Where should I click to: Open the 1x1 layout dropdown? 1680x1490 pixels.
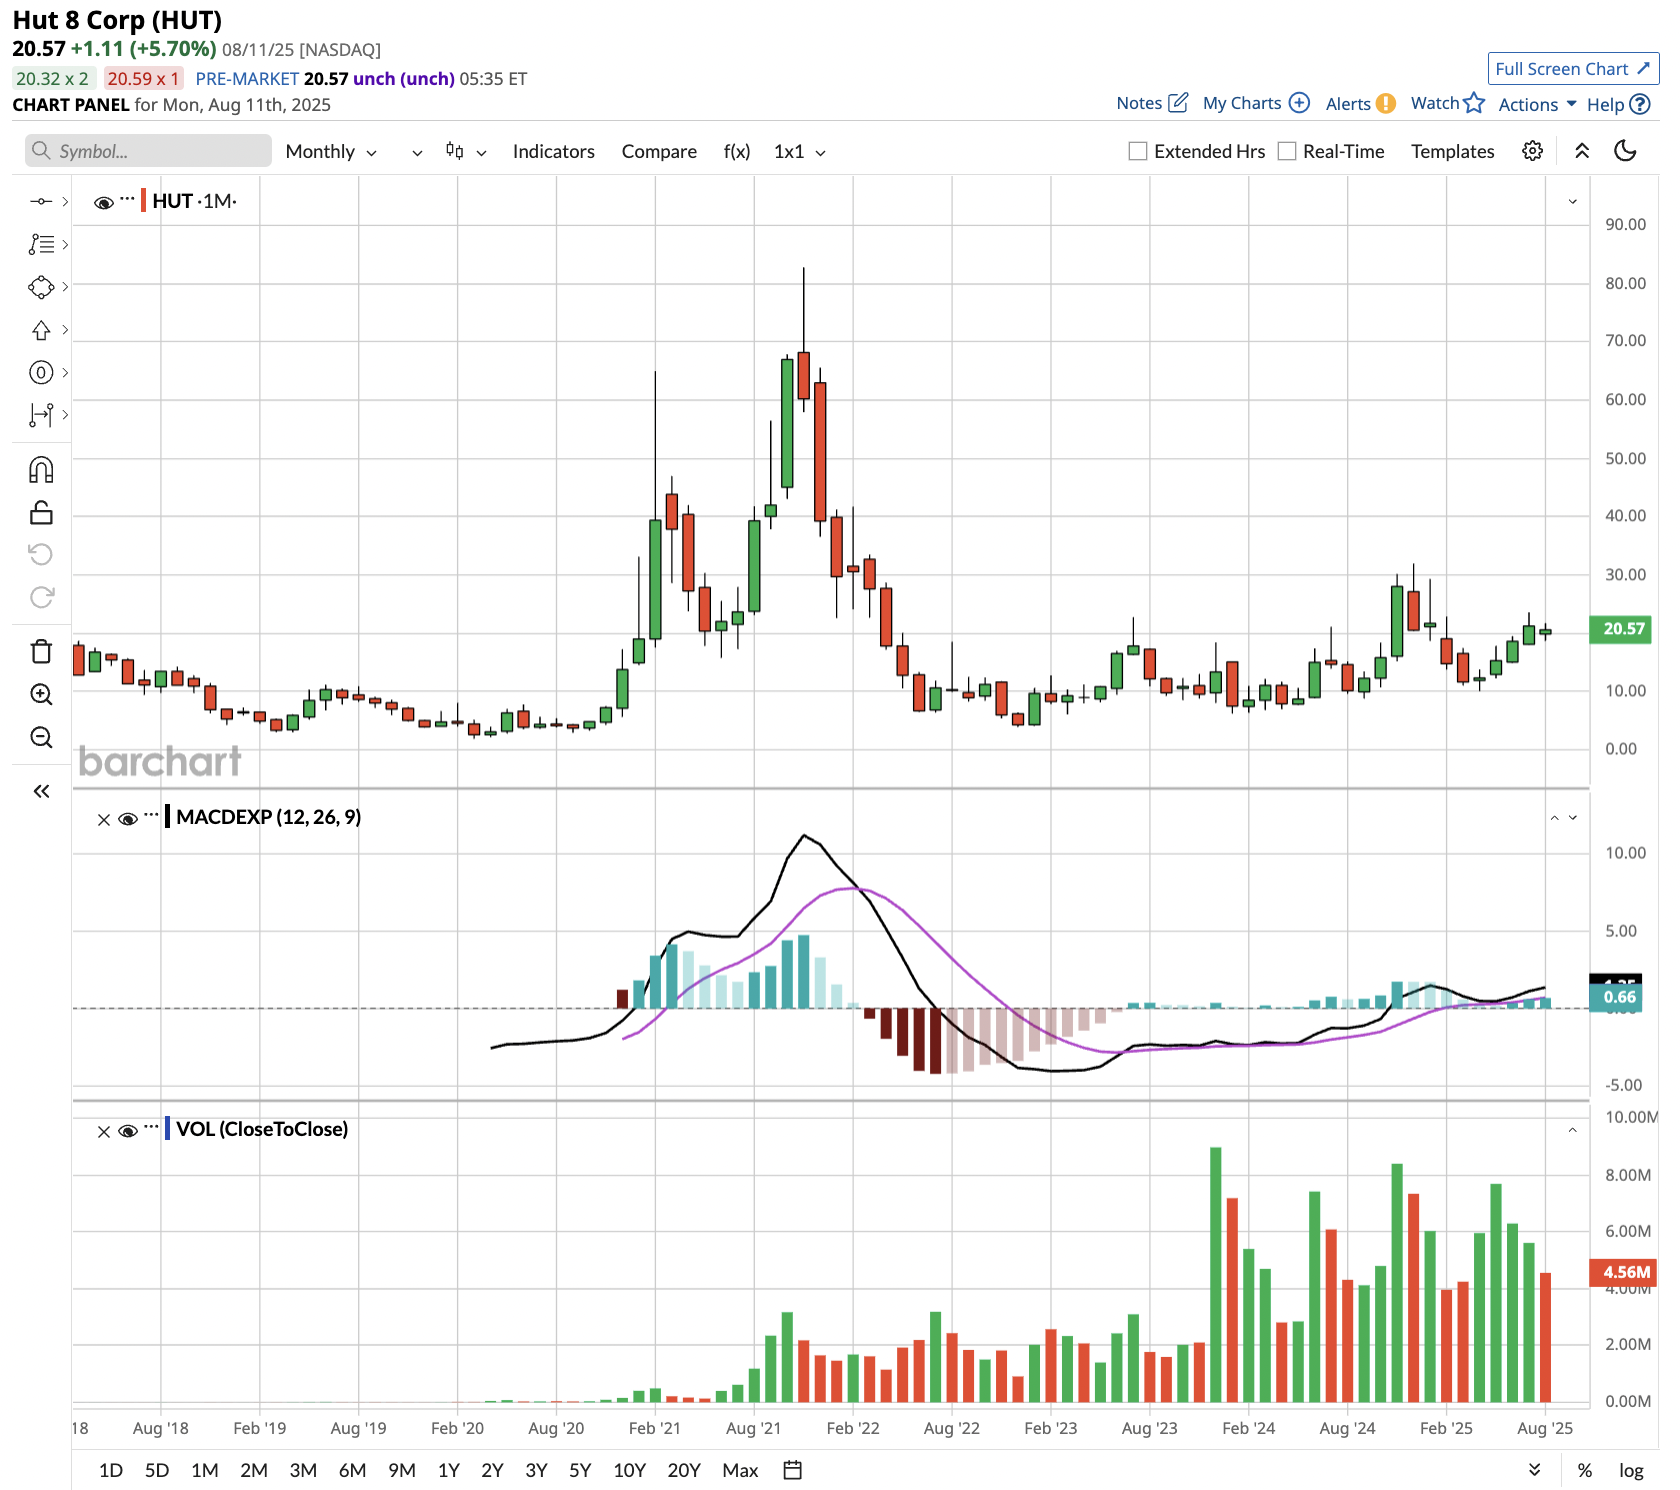click(800, 152)
